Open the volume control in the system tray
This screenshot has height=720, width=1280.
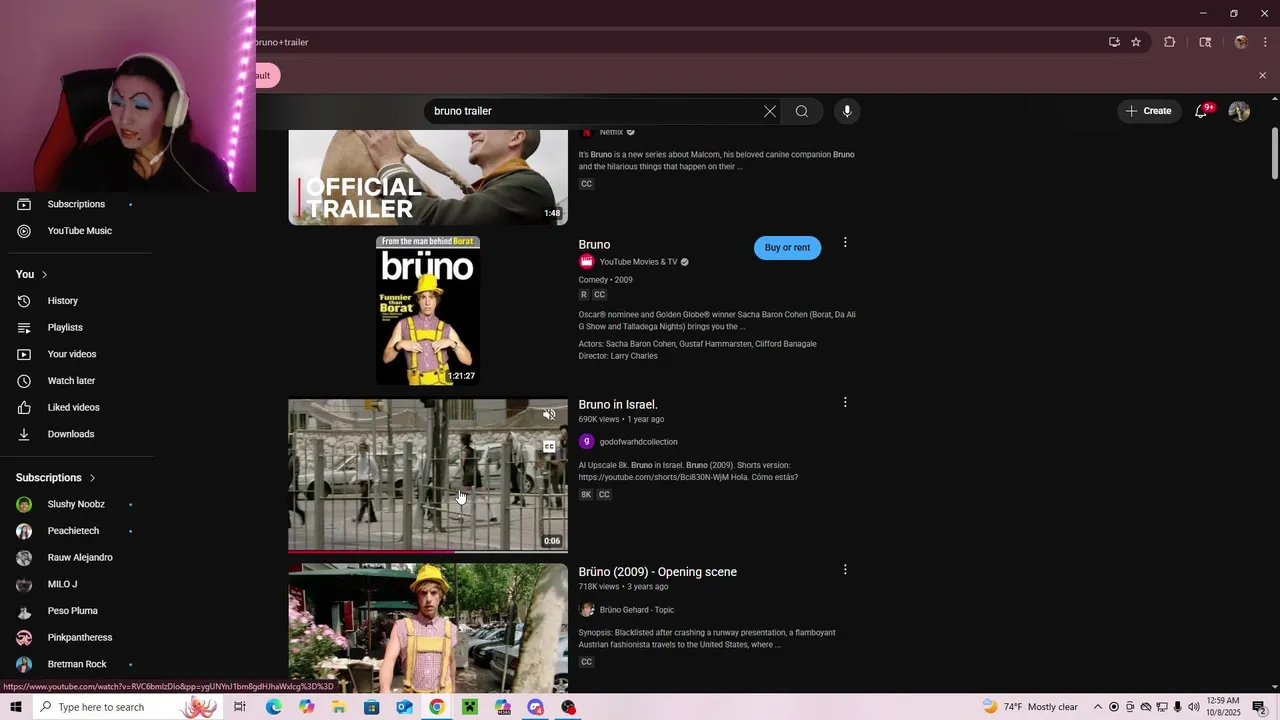point(1193,707)
